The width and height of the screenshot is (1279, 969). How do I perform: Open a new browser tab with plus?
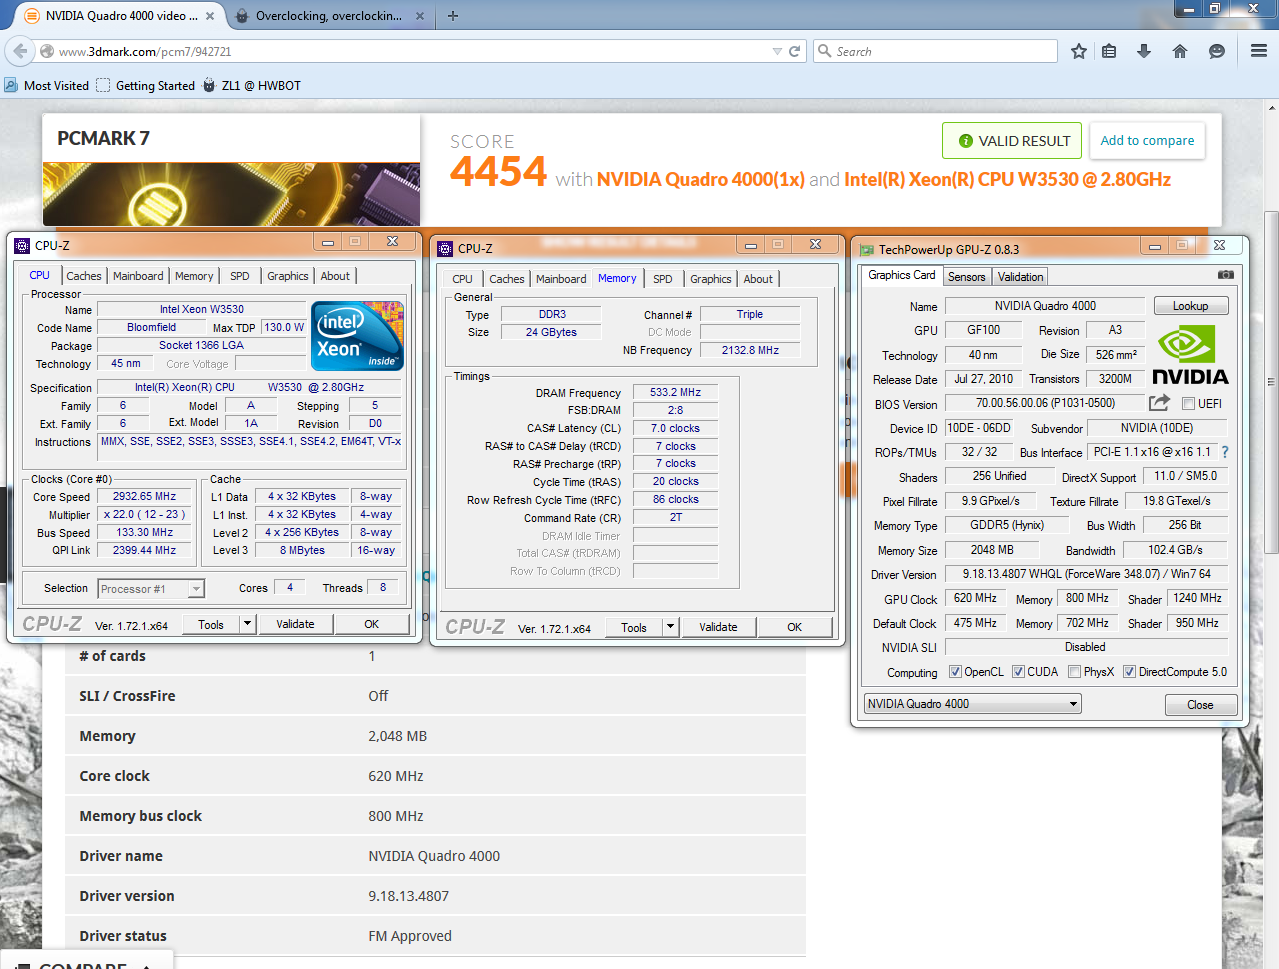tap(453, 16)
